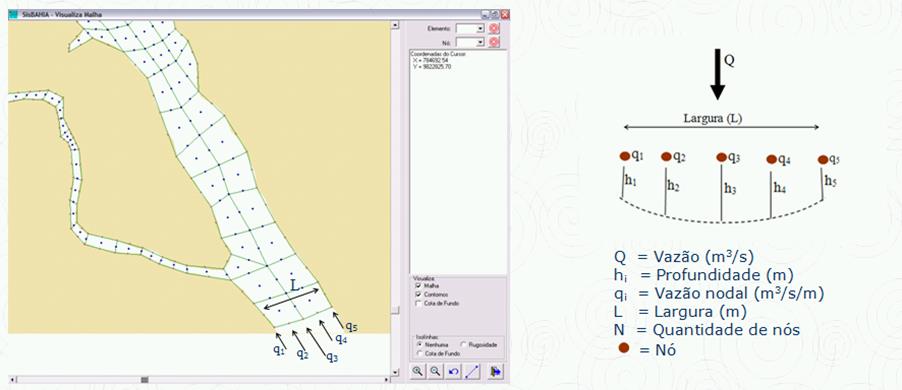Click the SisBAHIA title bar app icon
902x390 pixels.
(x=13, y=14)
